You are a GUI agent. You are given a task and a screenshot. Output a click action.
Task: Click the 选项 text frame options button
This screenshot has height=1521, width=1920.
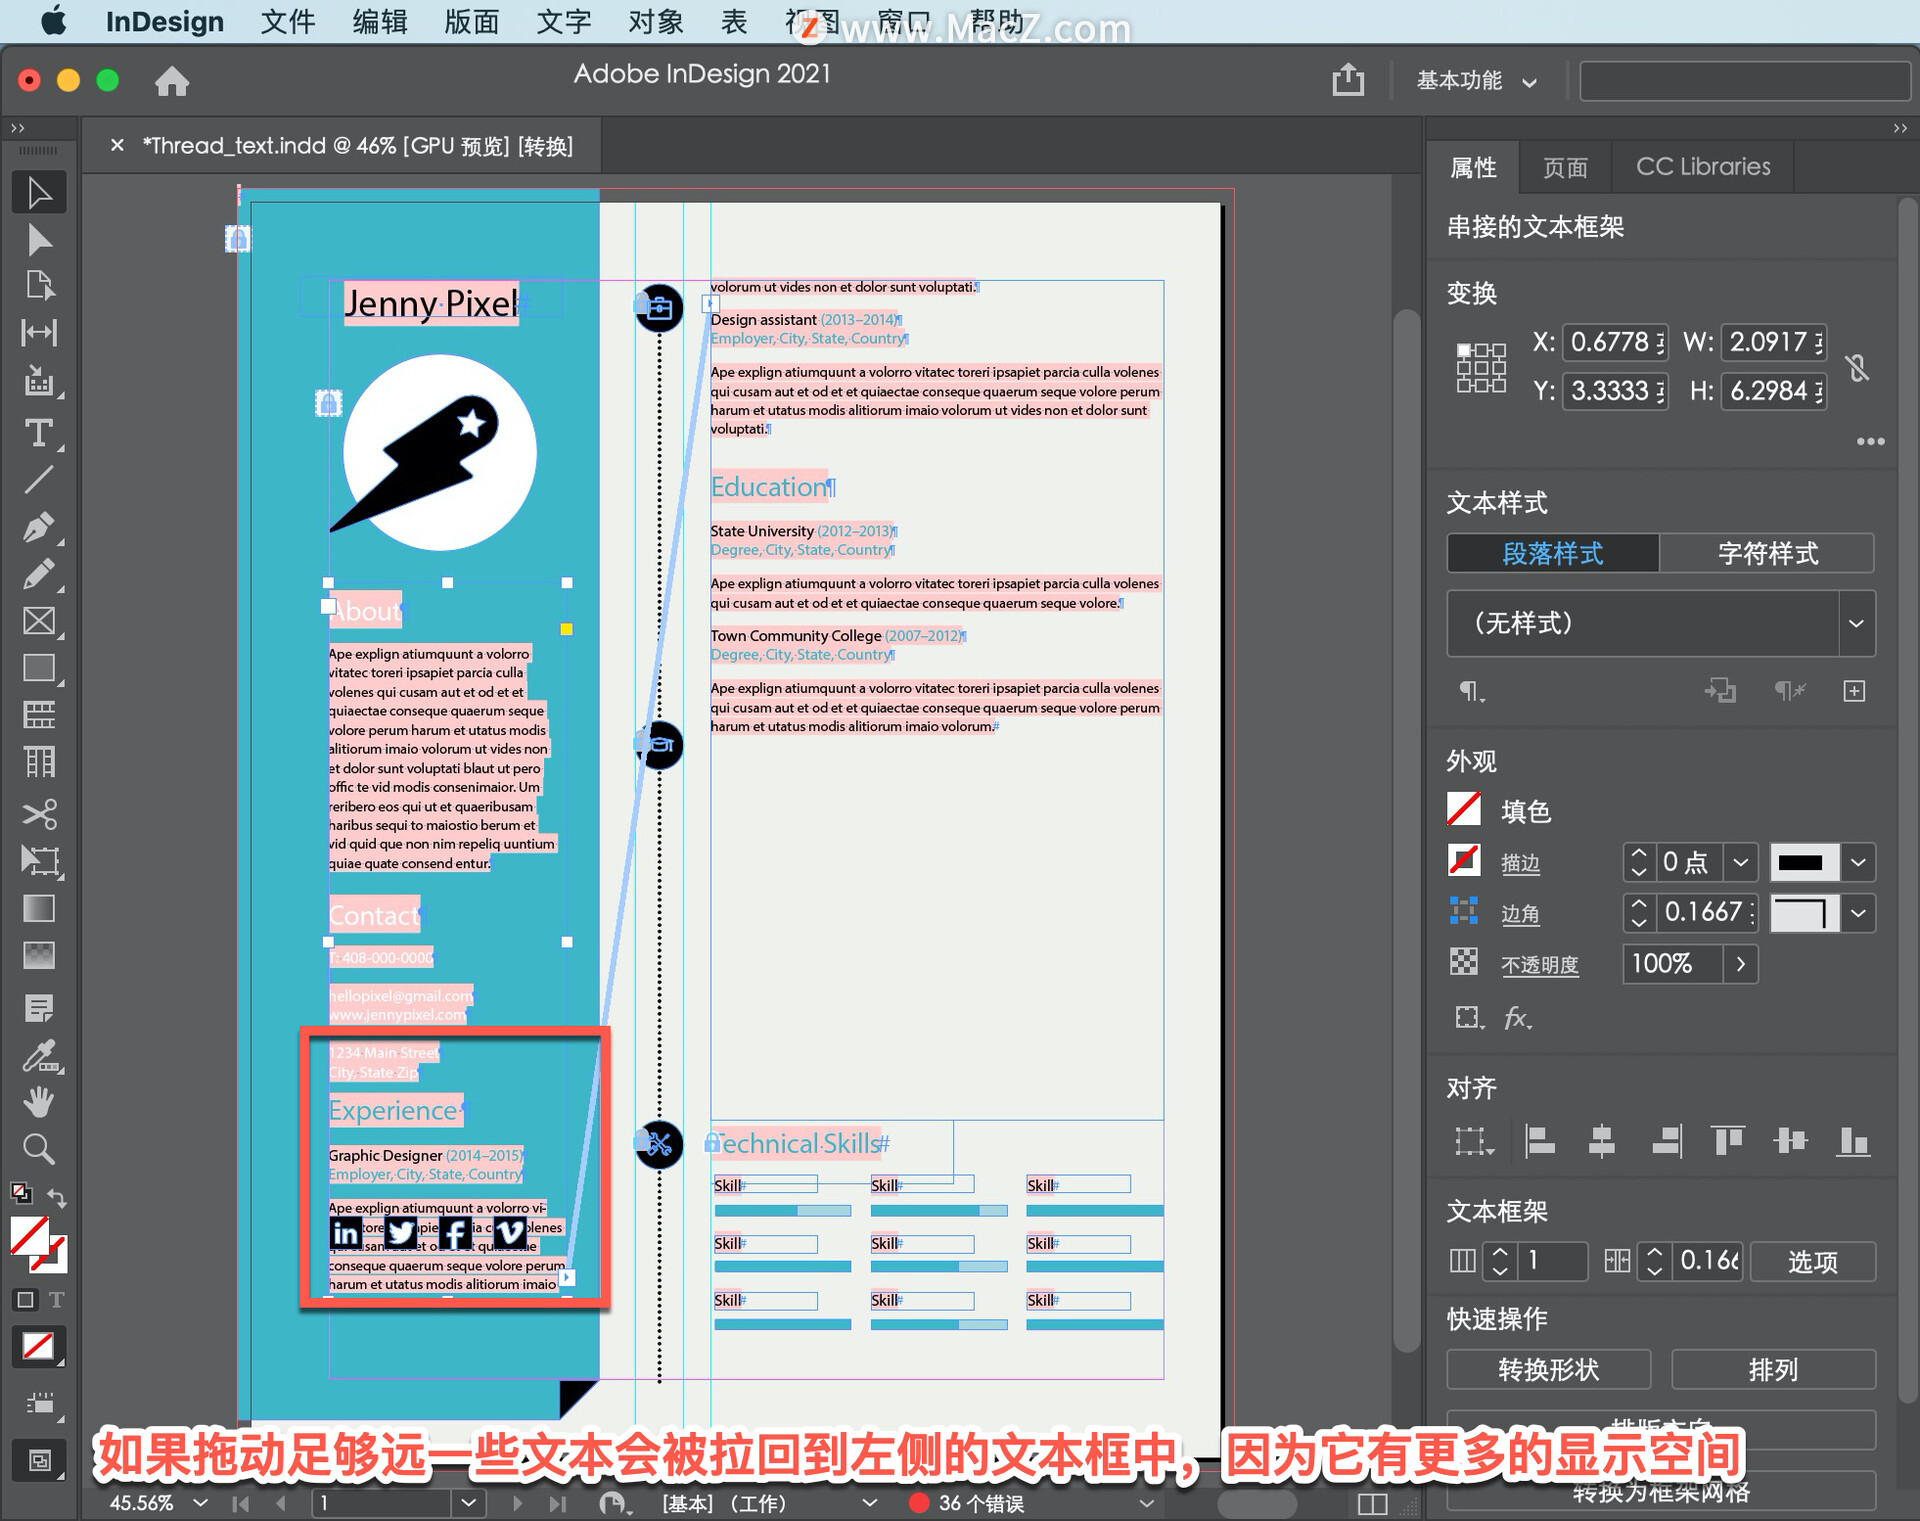pos(1812,1261)
